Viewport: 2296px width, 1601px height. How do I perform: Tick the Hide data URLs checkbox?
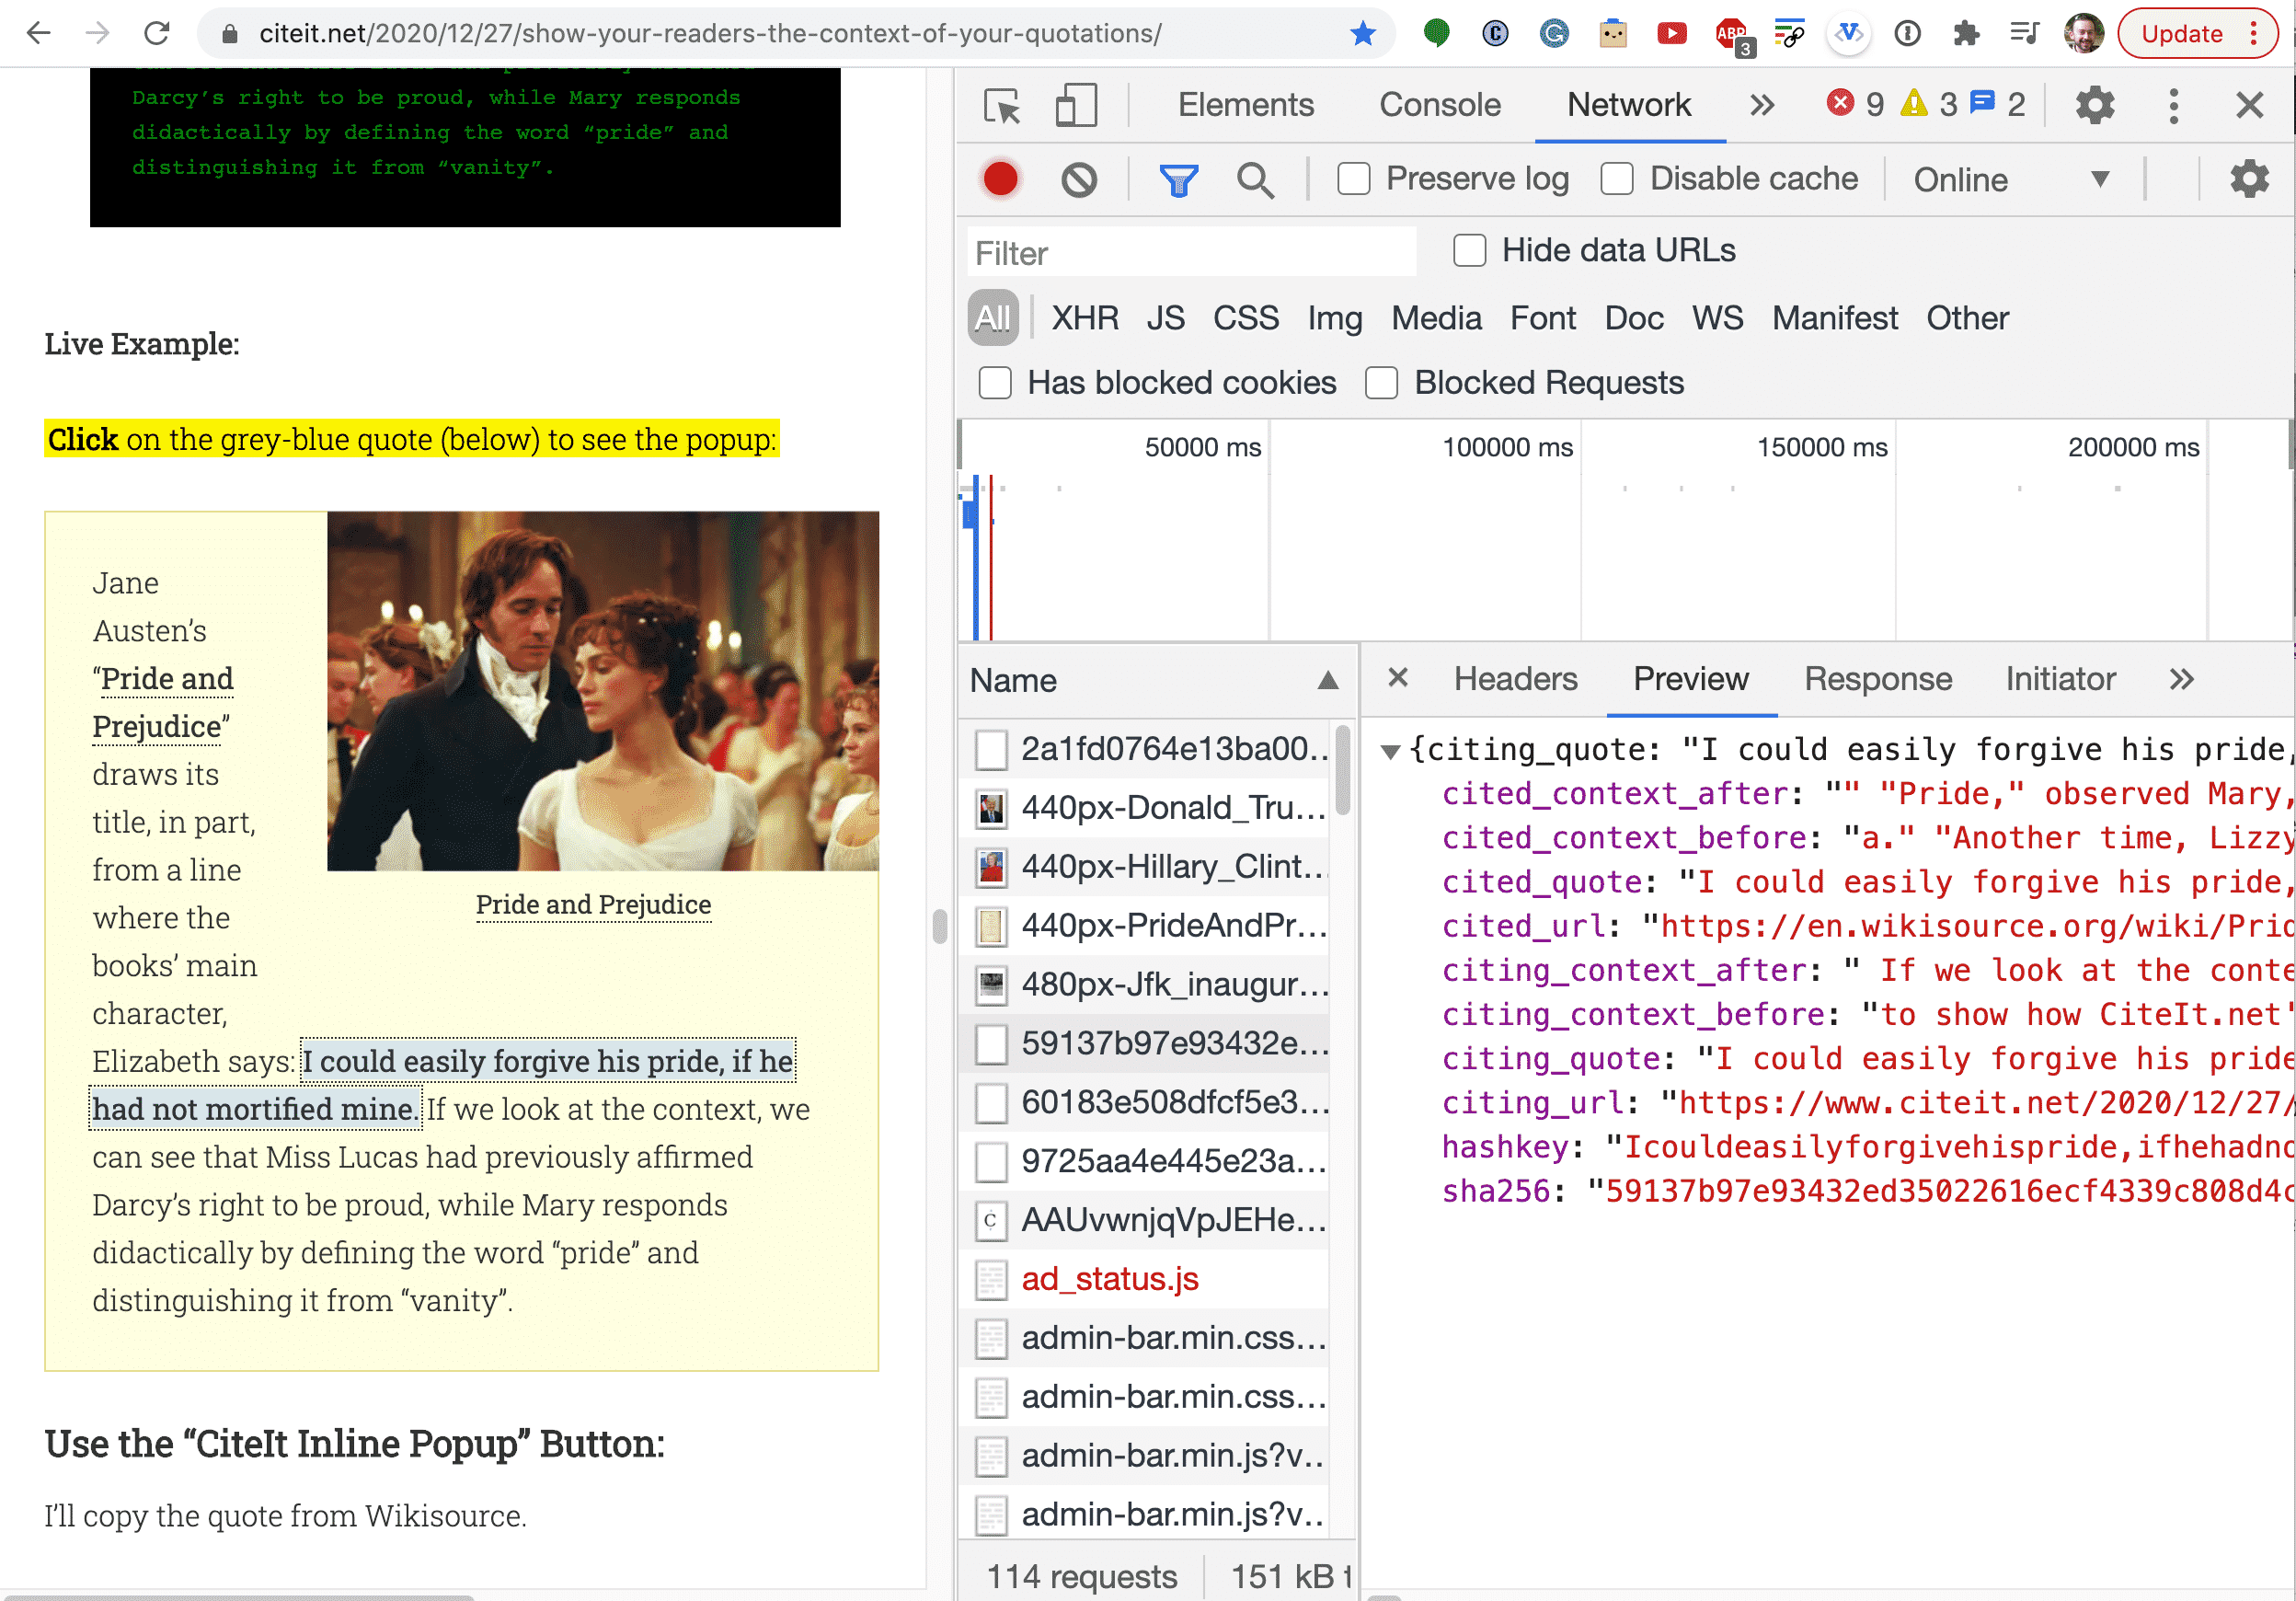[1469, 250]
